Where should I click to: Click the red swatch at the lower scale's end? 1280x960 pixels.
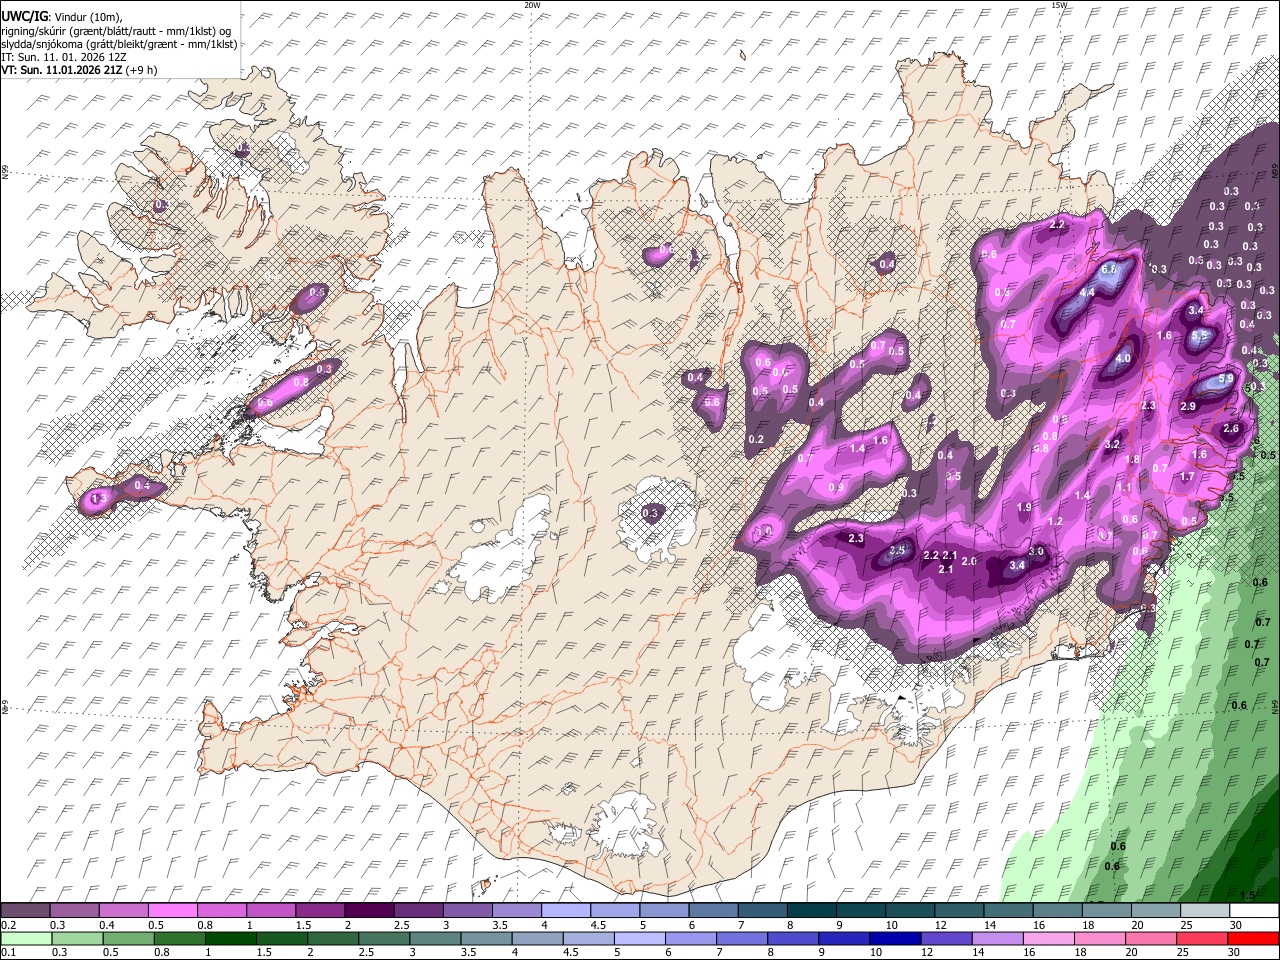pyautogui.click(x=1253, y=938)
